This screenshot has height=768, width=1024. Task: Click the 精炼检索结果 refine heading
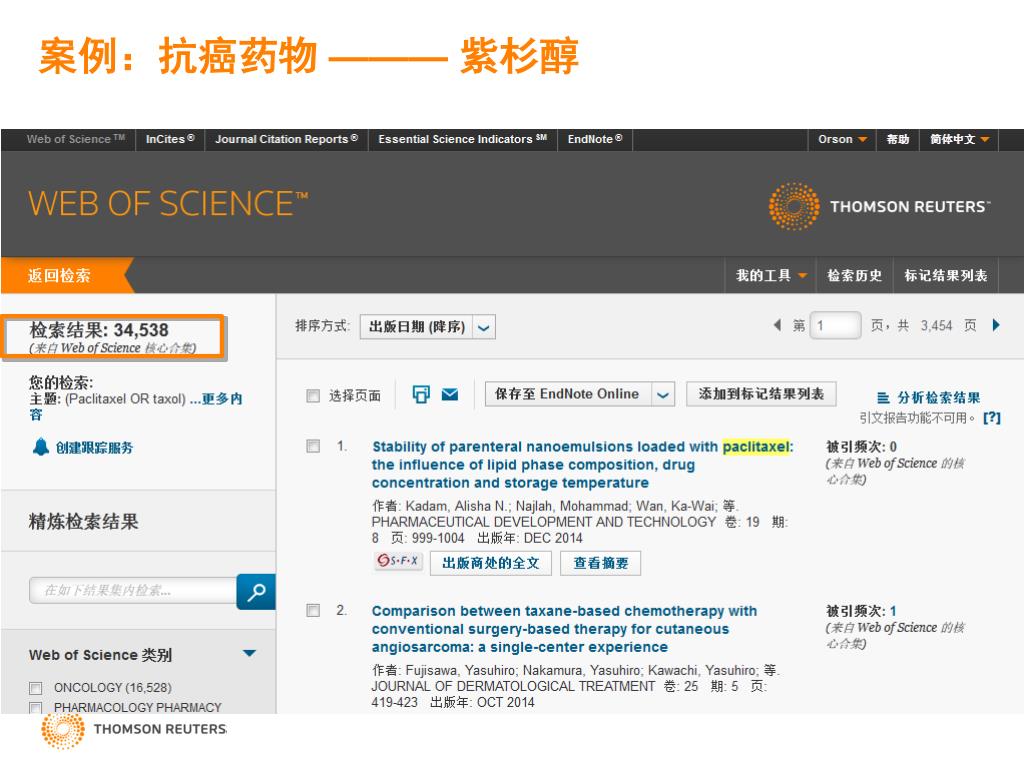click(x=84, y=522)
